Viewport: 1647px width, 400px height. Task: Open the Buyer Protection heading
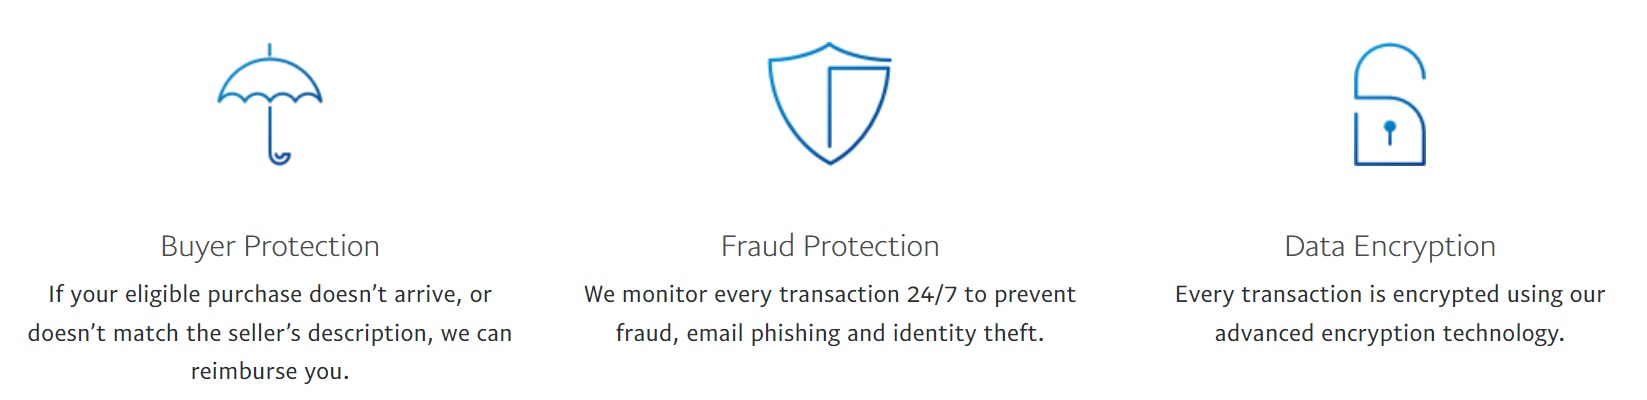(x=270, y=246)
